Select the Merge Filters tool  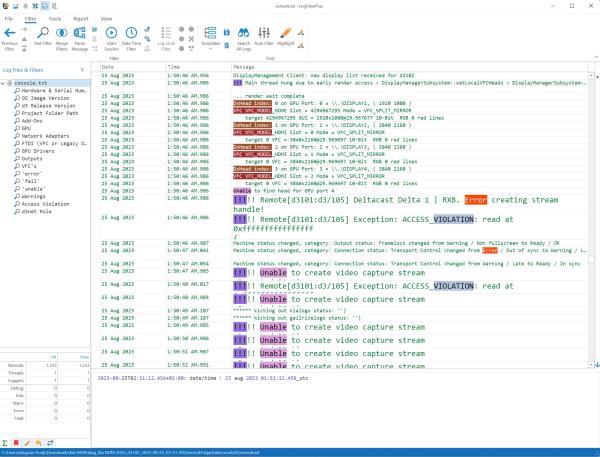click(62, 38)
